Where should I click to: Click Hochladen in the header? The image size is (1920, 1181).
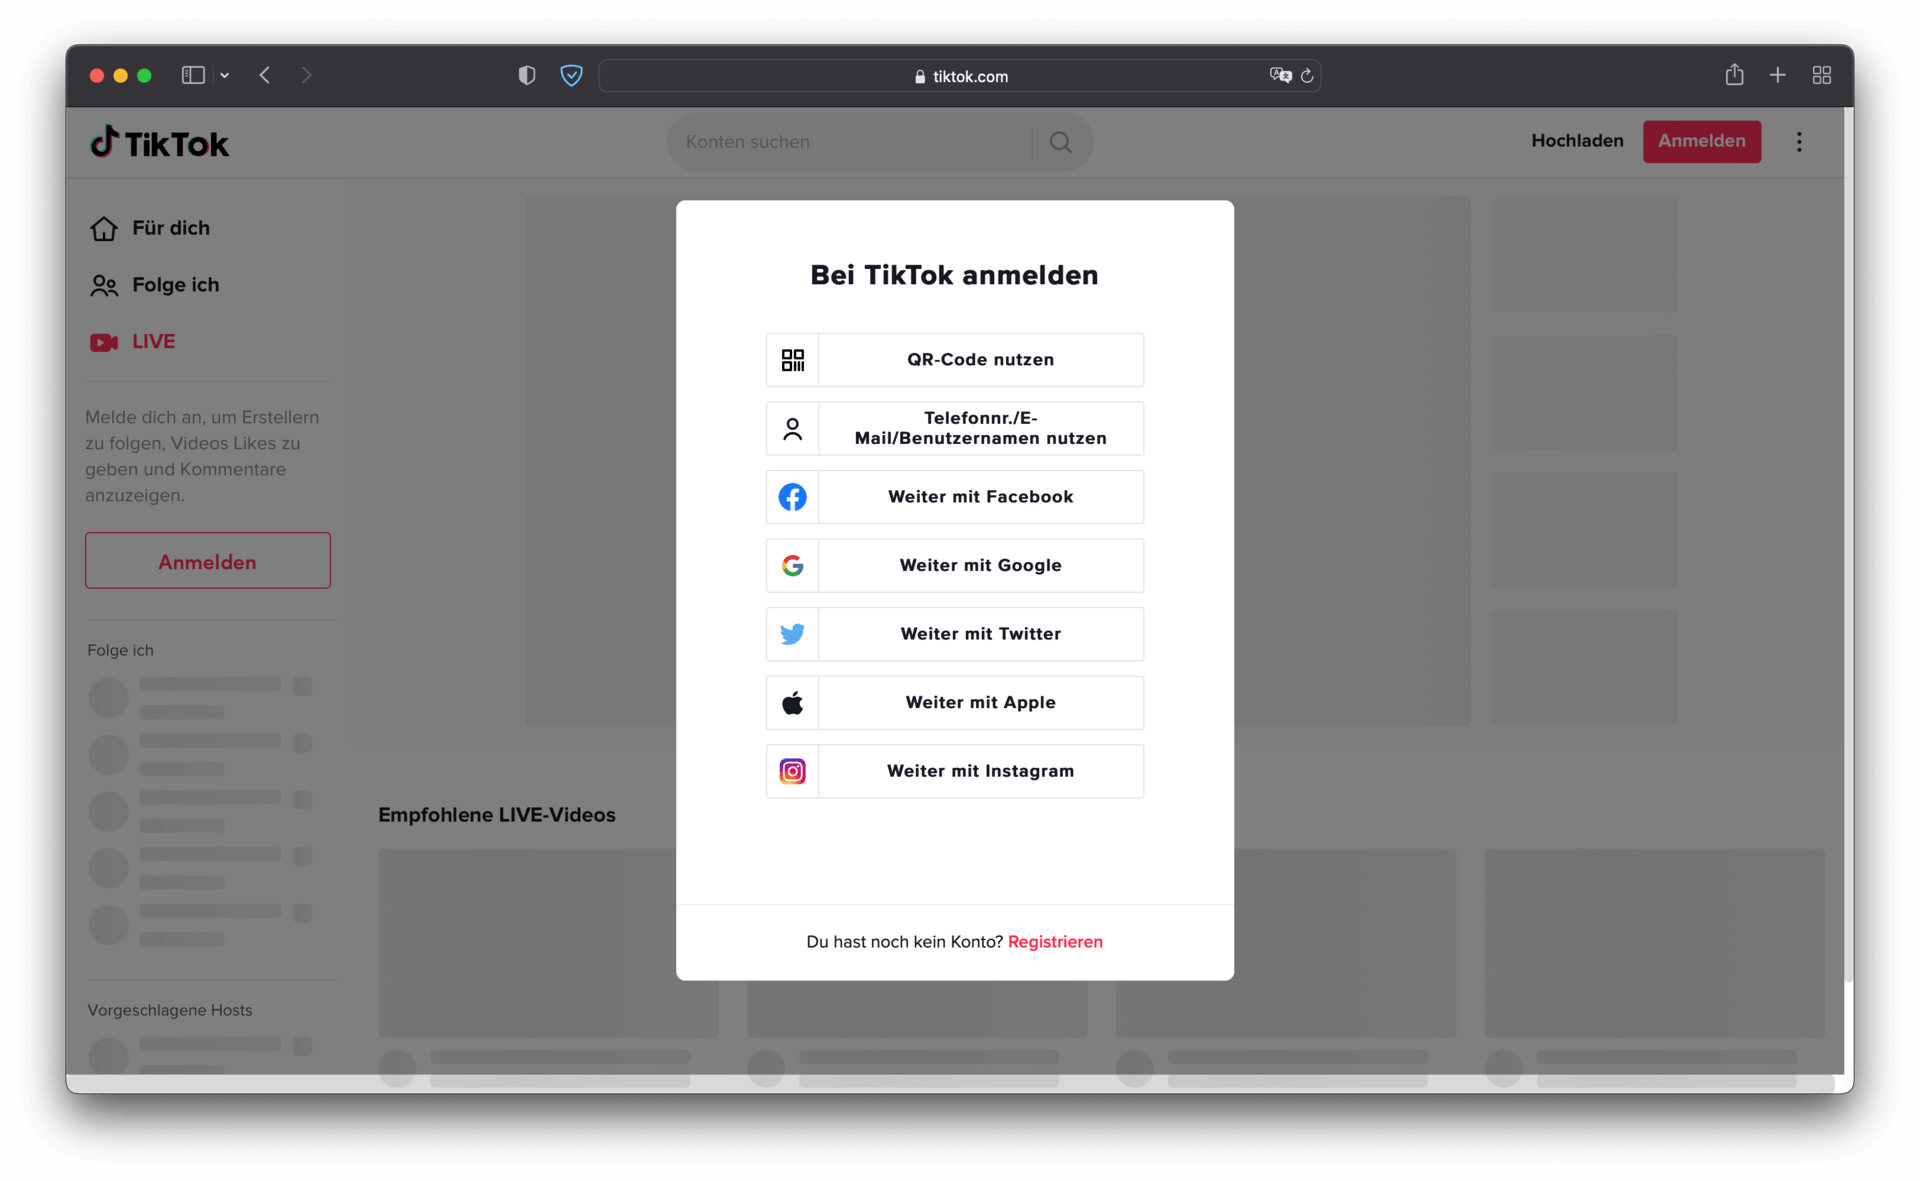tap(1577, 141)
